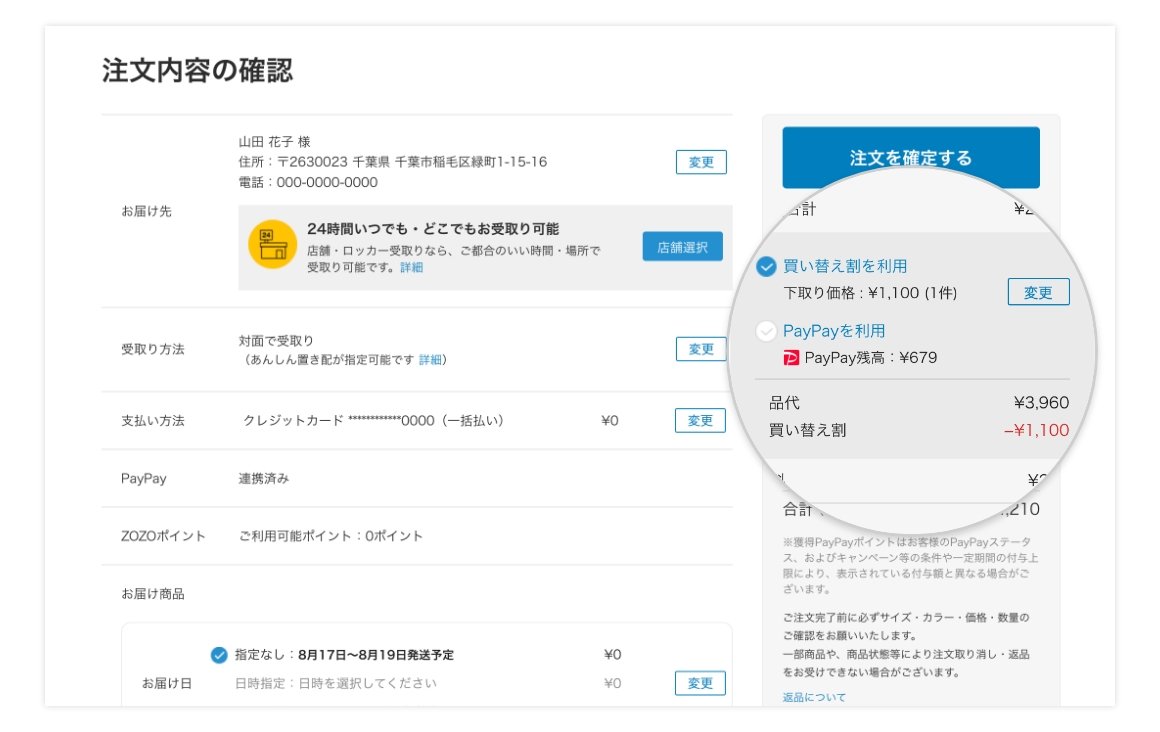Change the 支払い方法 credit card
Image resolution: width=1160 pixels, height=732 pixels.
click(700, 420)
